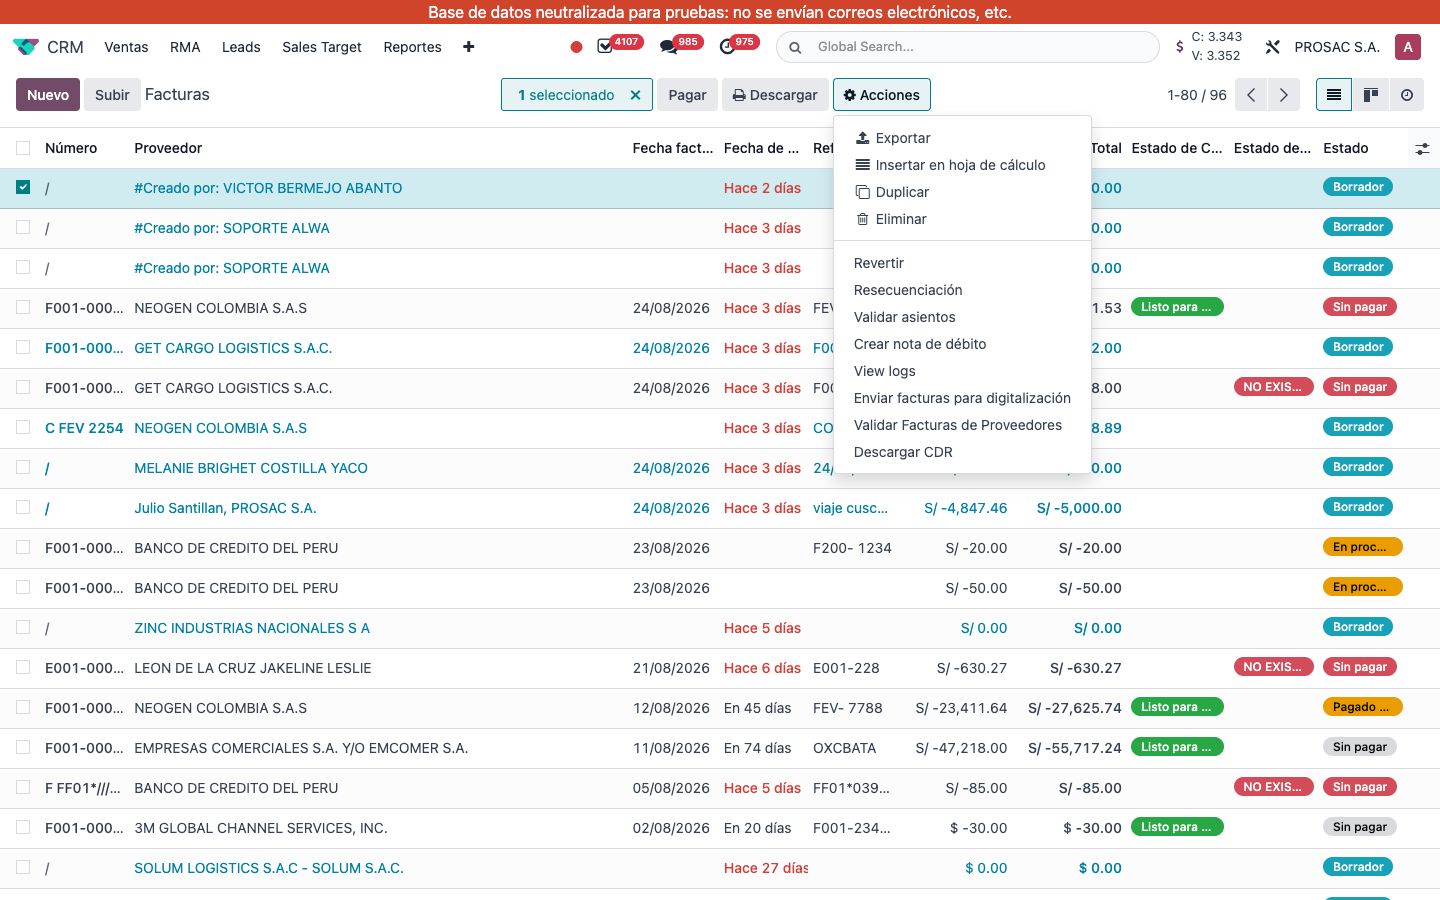Image resolution: width=1440 pixels, height=900 pixels.
Task: Click Listo para badge on 3M GLOBAL row
Action: pos(1177,827)
